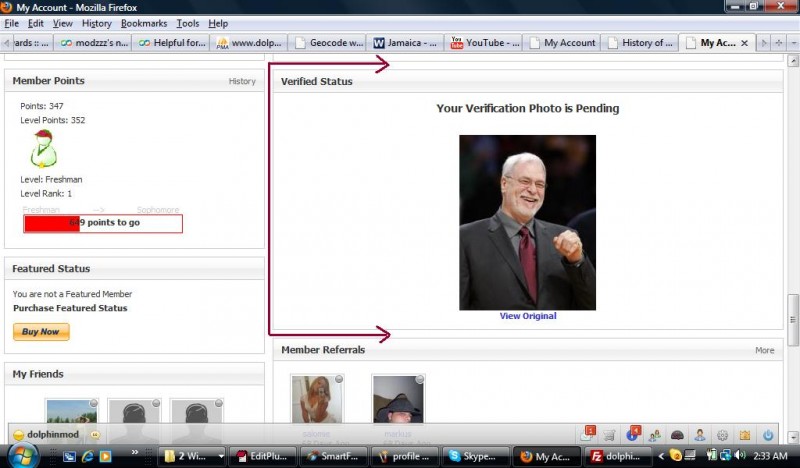Open the network tray icon
This screenshot has width=800, height=468.
725,455
